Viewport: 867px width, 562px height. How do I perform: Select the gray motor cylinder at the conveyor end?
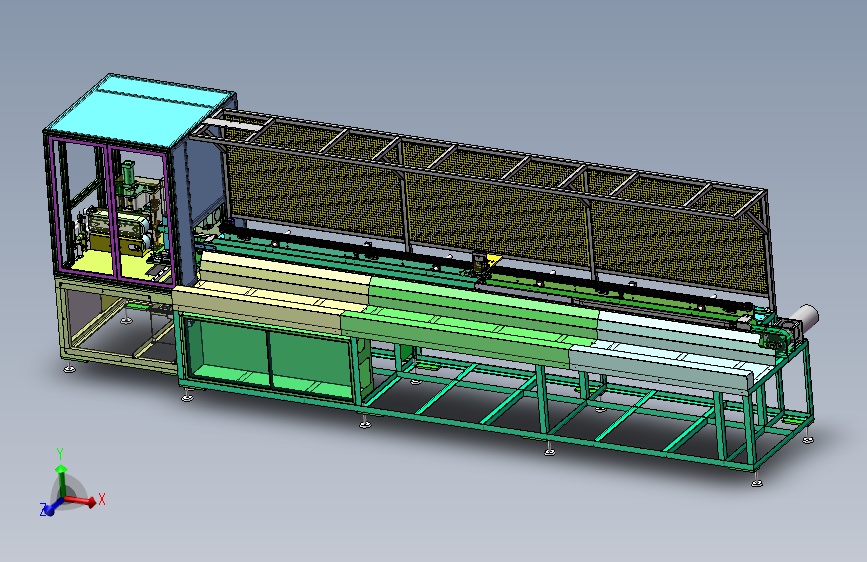point(804,319)
